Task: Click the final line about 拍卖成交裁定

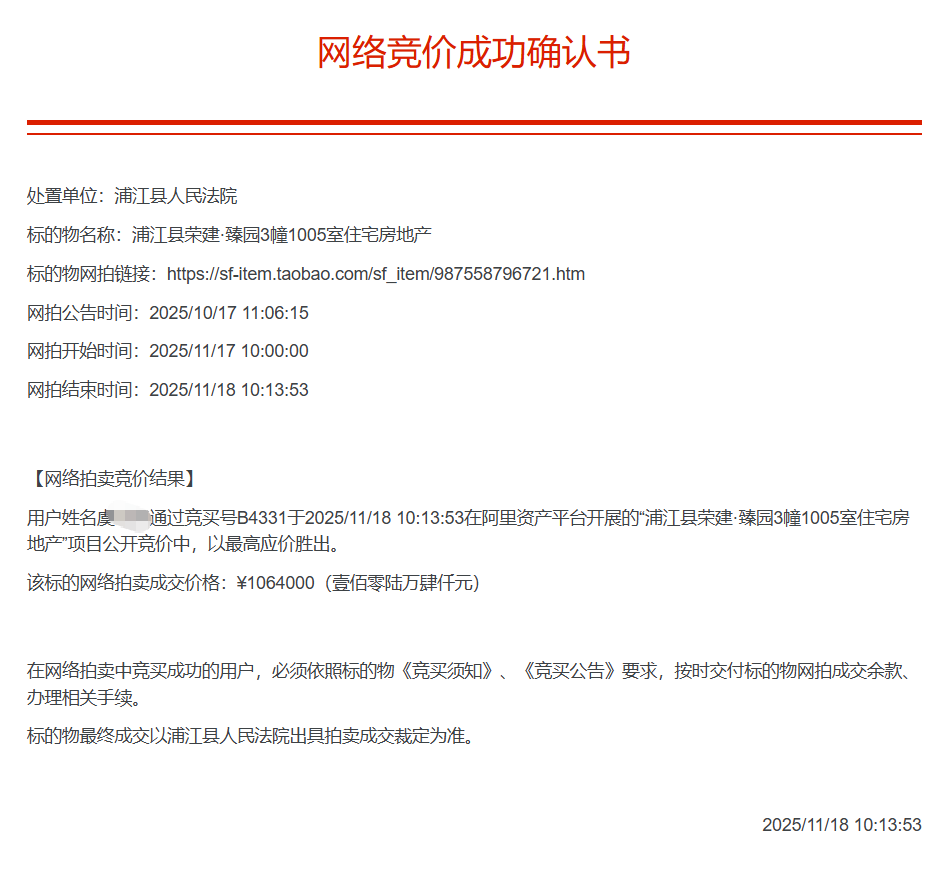Action: pyautogui.click(x=249, y=737)
